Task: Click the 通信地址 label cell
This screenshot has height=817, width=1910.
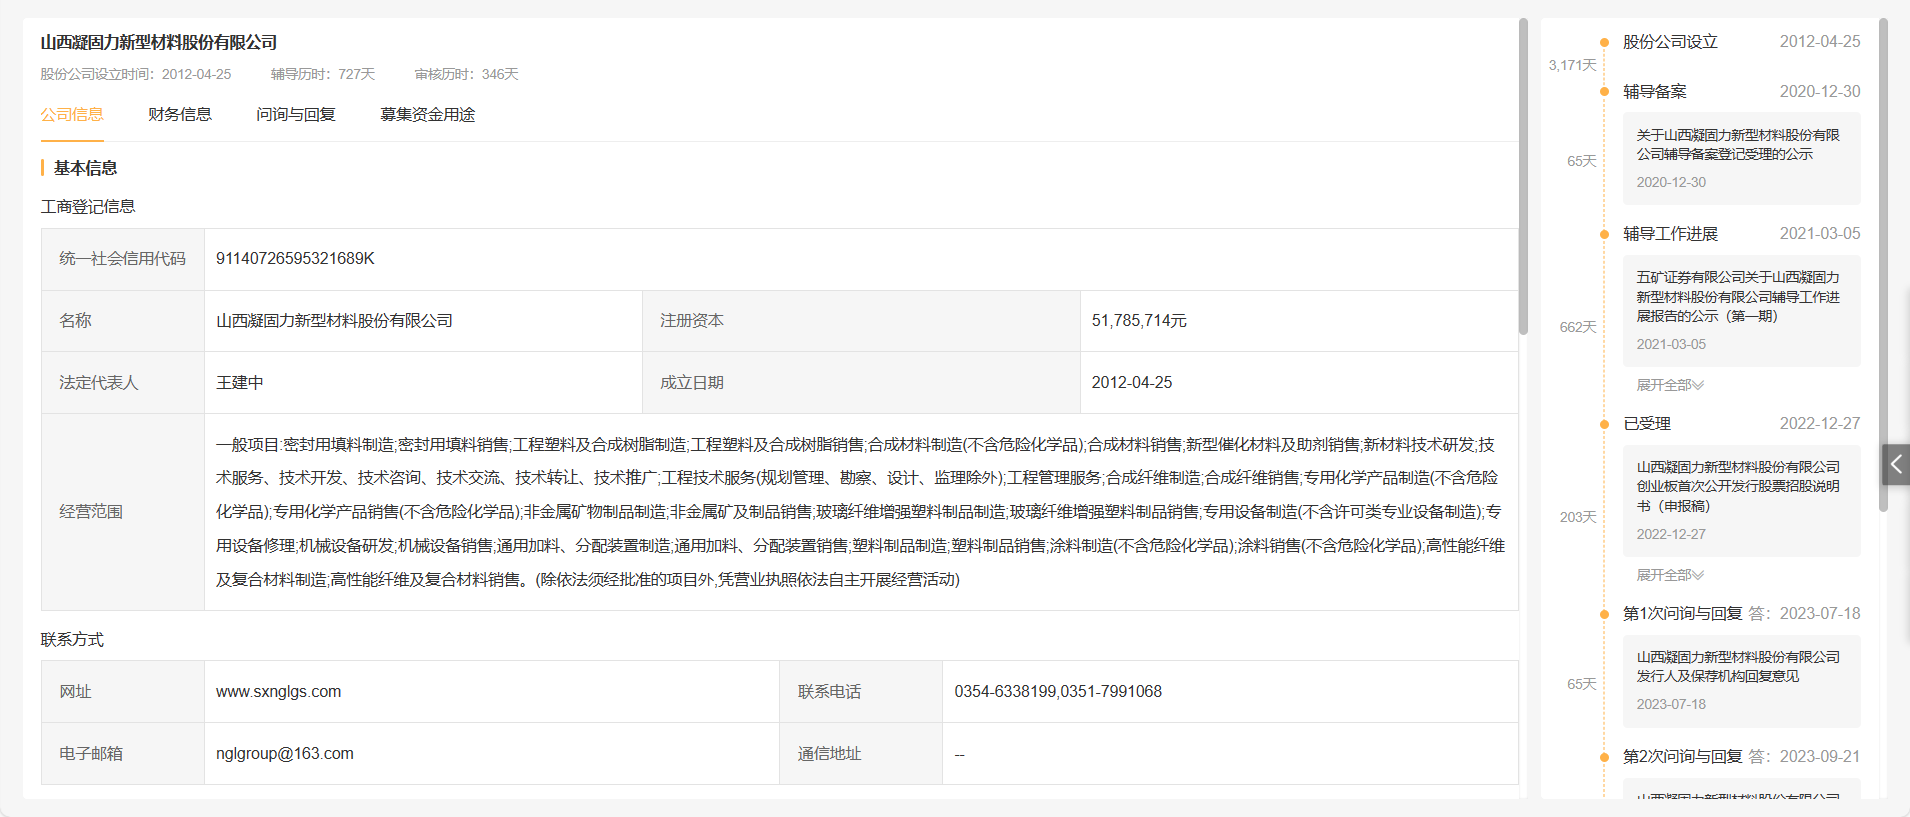Action: (x=861, y=754)
